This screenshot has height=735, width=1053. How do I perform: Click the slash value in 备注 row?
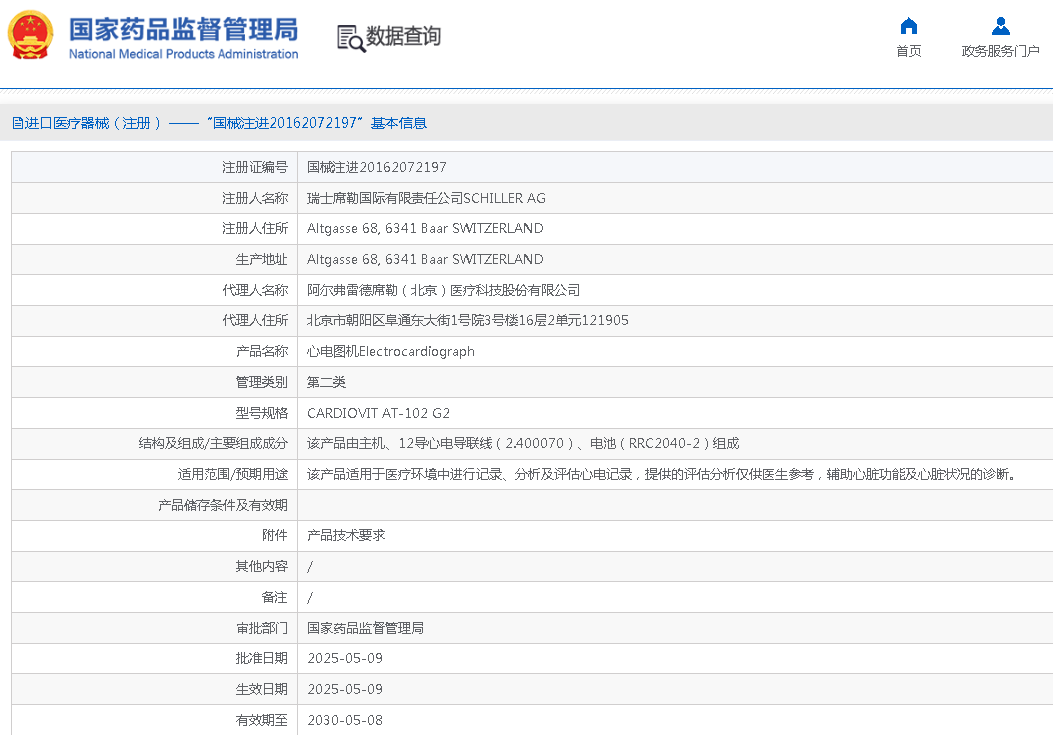[x=310, y=598]
